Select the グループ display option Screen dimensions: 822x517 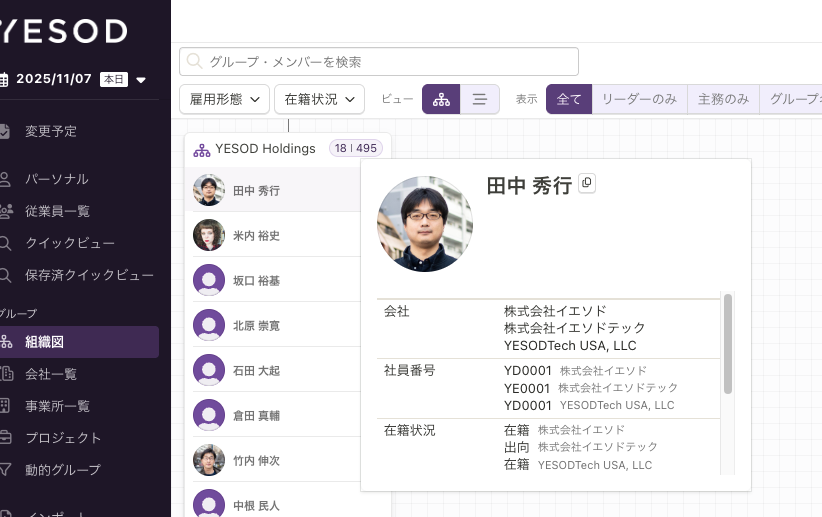(x=791, y=99)
